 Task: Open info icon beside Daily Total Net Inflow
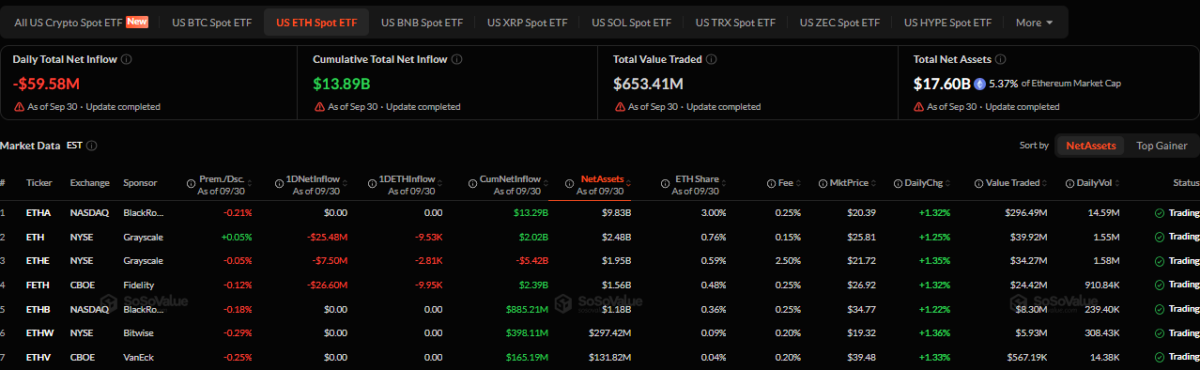[127, 60]
